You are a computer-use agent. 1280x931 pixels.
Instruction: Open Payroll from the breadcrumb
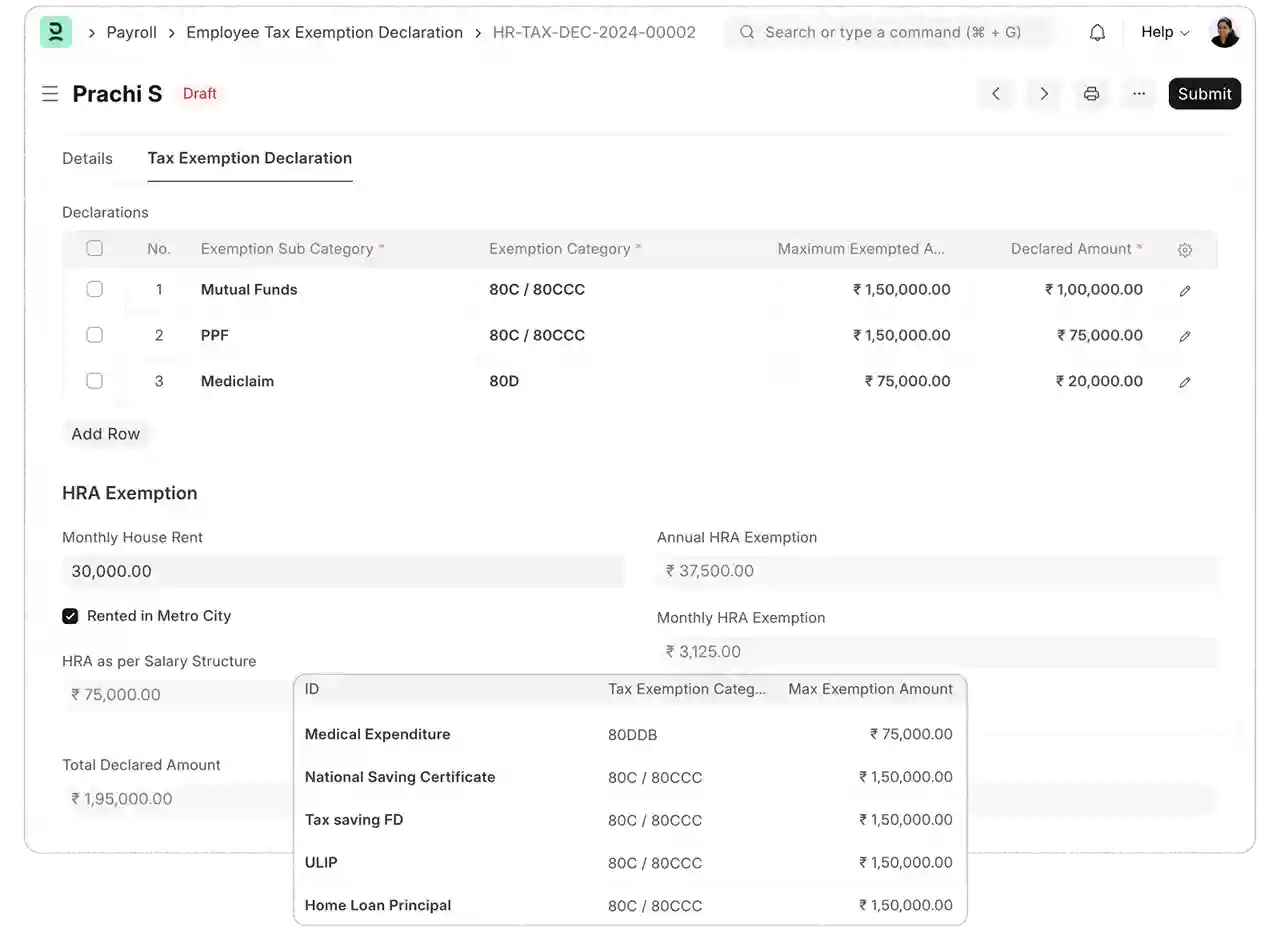tap(131, 32)
